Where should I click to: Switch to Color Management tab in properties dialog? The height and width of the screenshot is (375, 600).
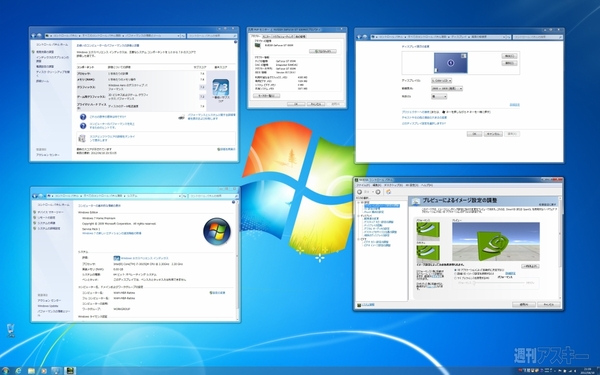[300, 36]
